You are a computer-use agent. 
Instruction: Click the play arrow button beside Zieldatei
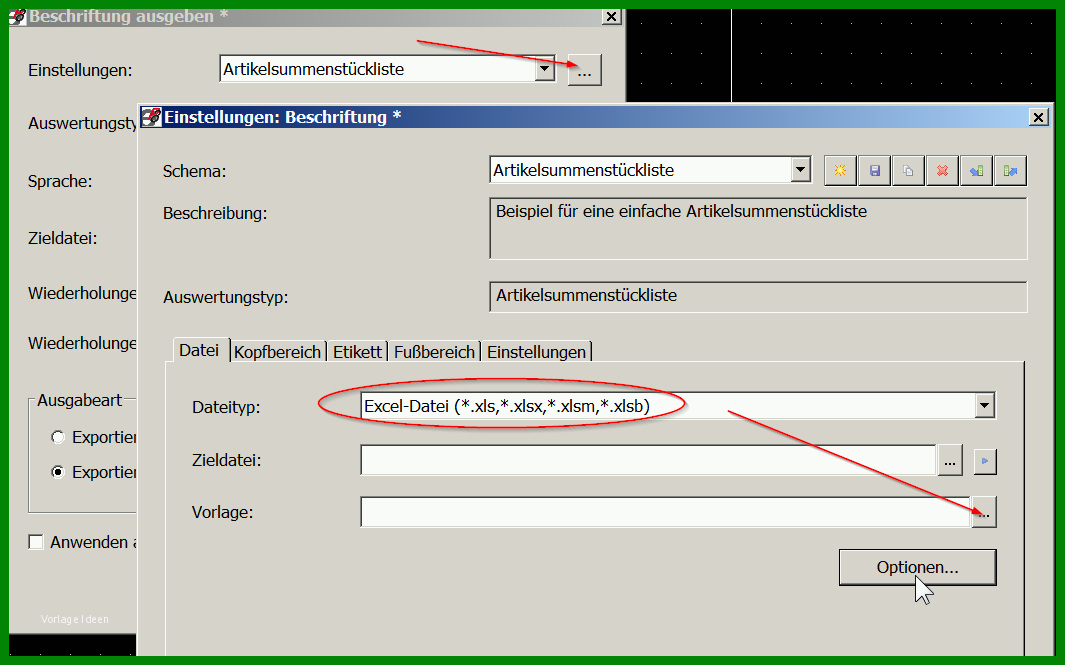tap(985, 461)
